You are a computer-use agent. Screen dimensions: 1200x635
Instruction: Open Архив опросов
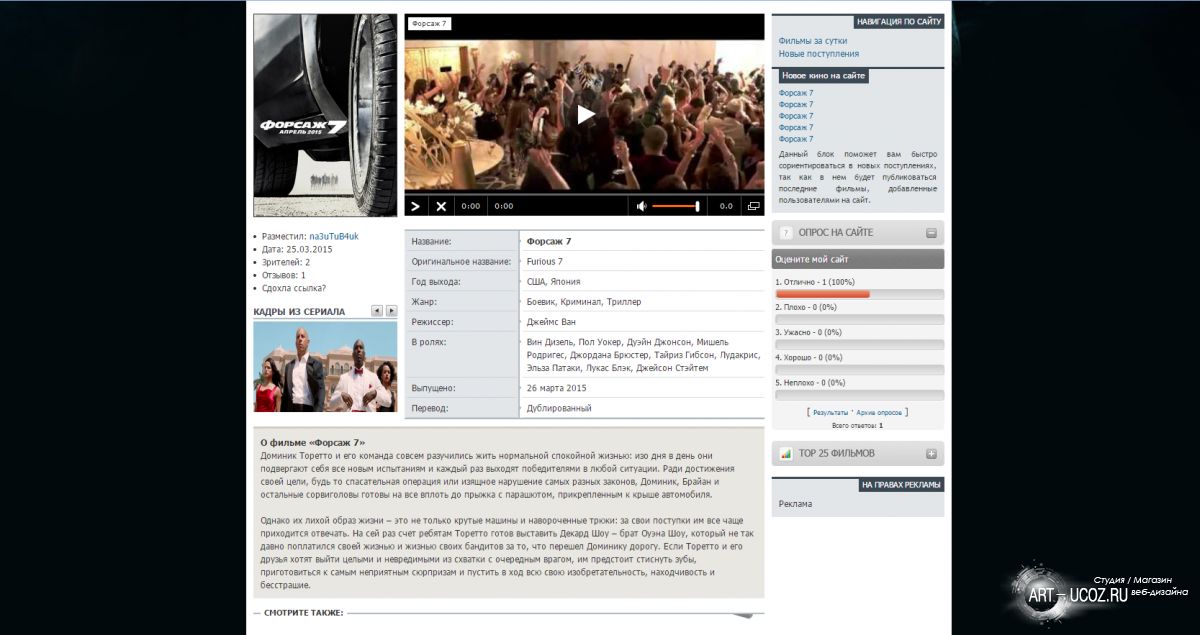click(879, 412)
